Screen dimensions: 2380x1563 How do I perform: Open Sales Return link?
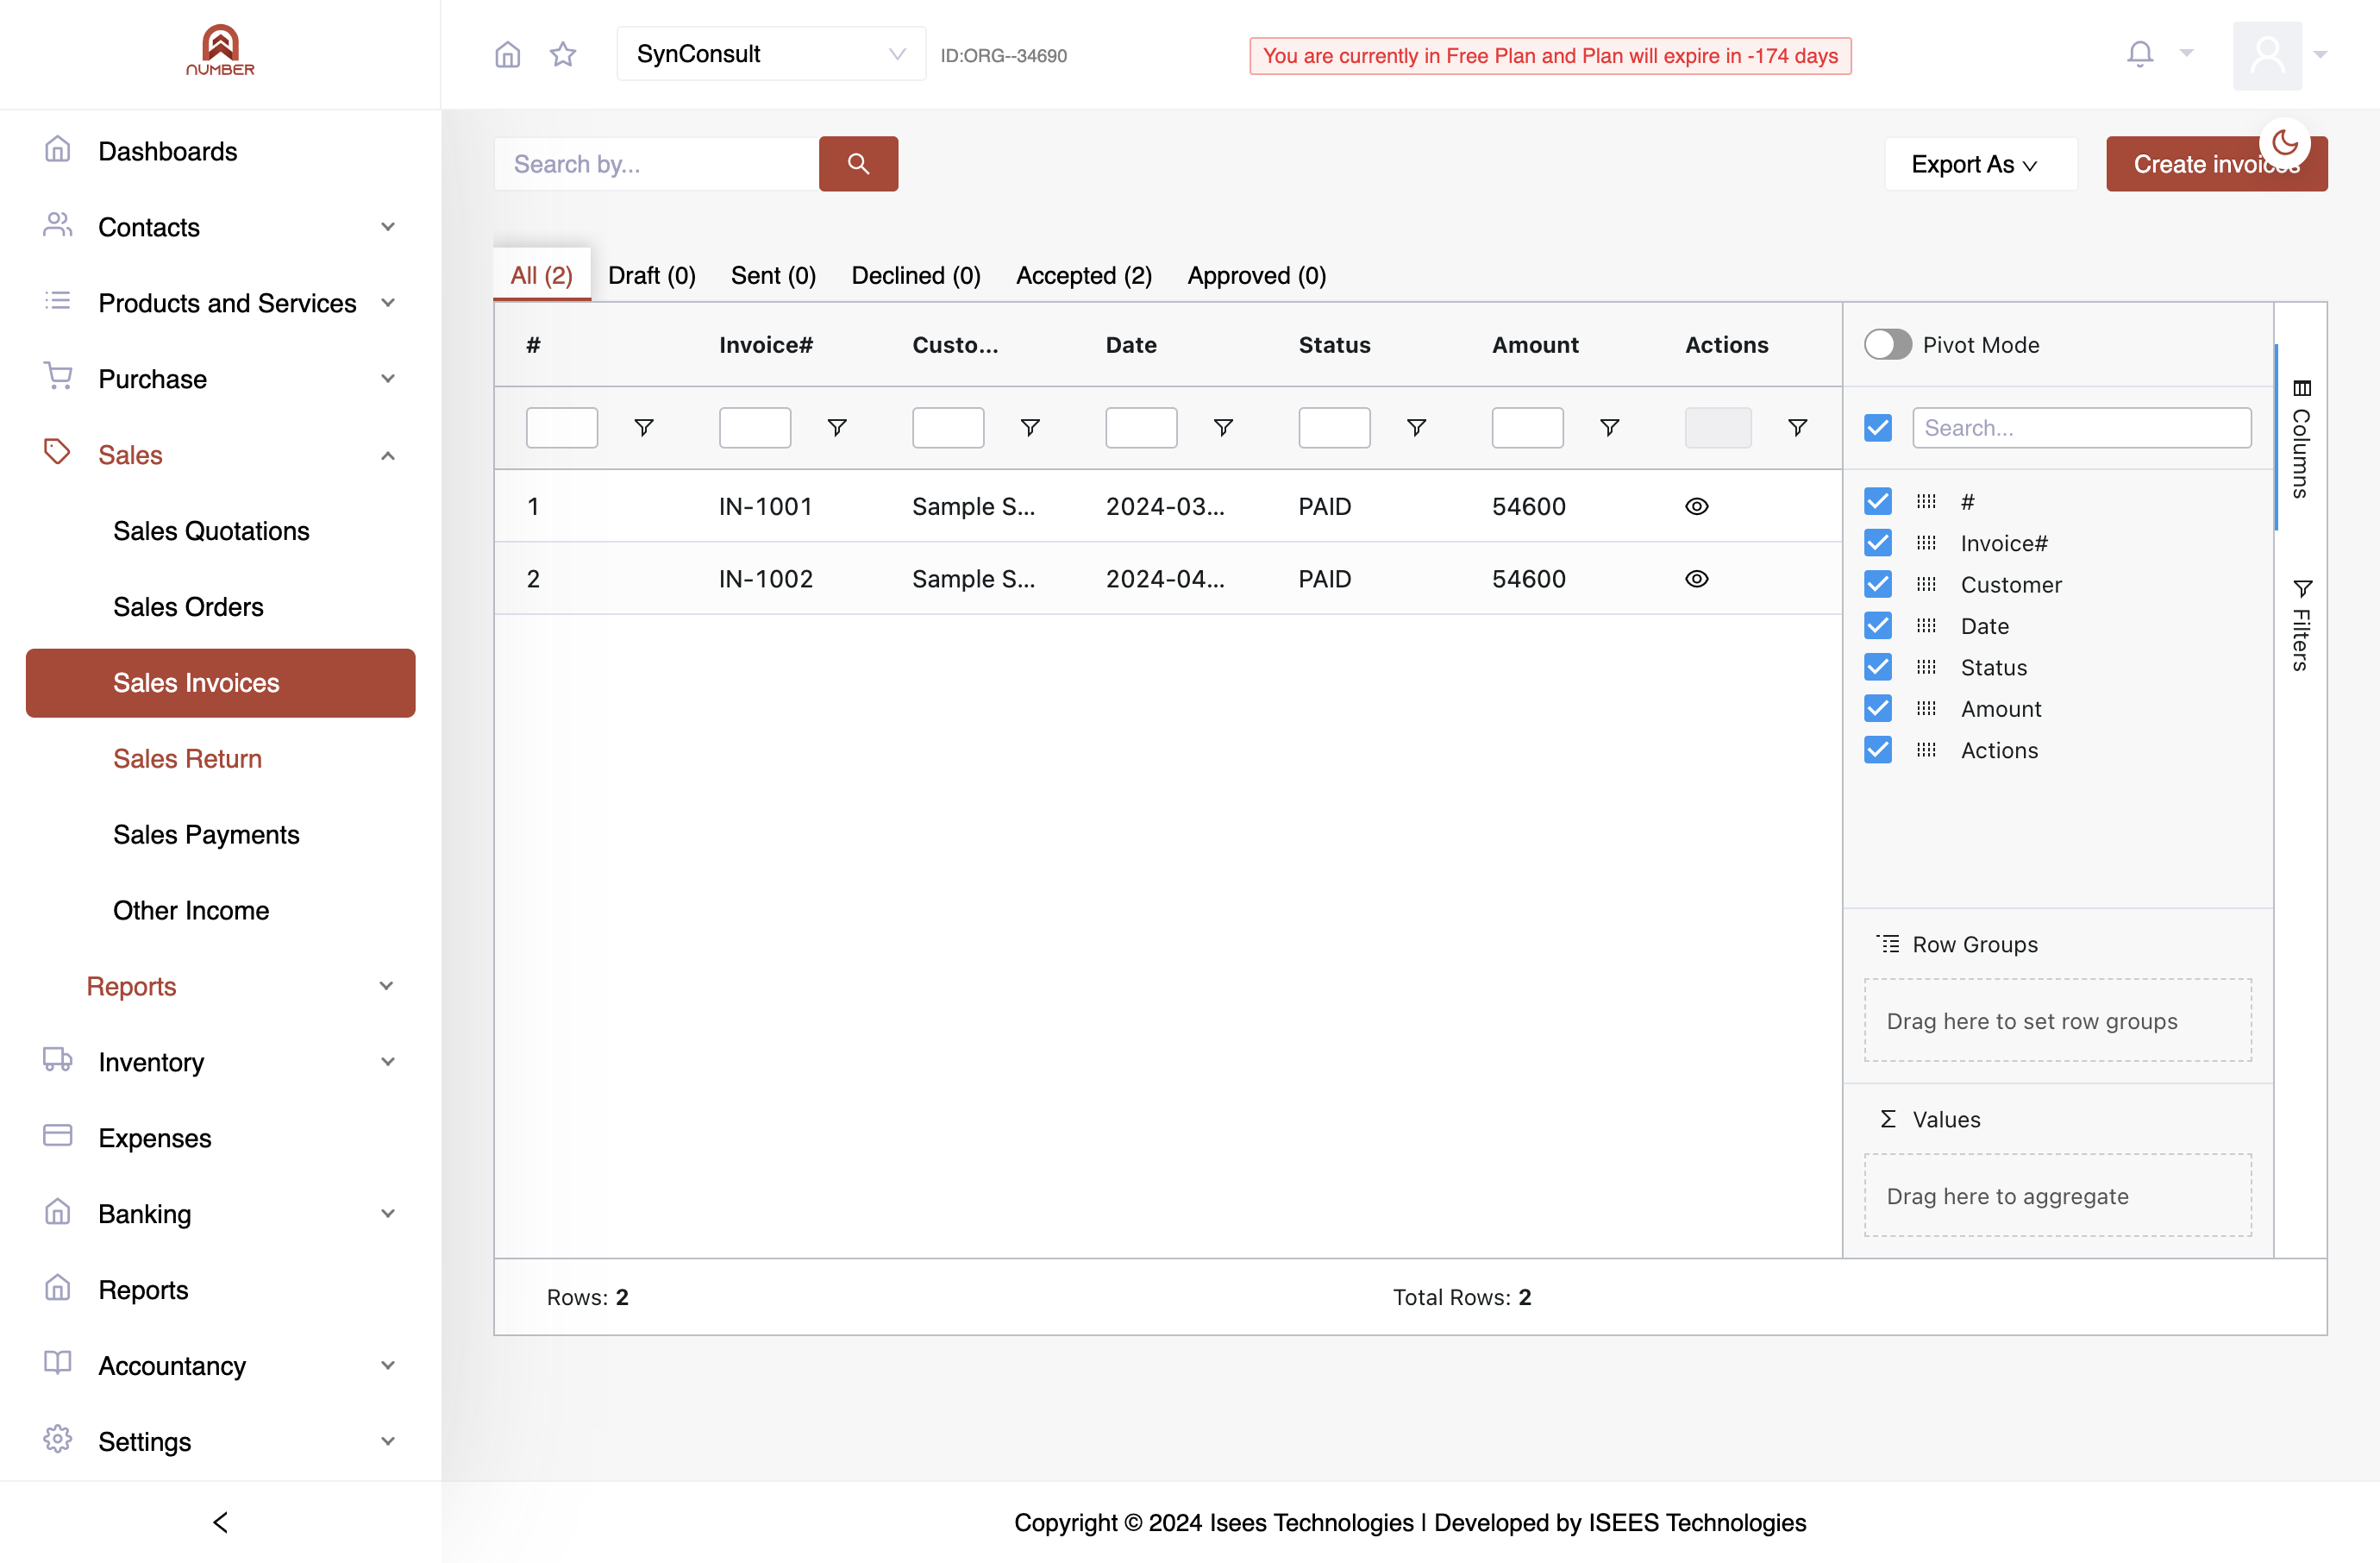[x=187, y=758]
